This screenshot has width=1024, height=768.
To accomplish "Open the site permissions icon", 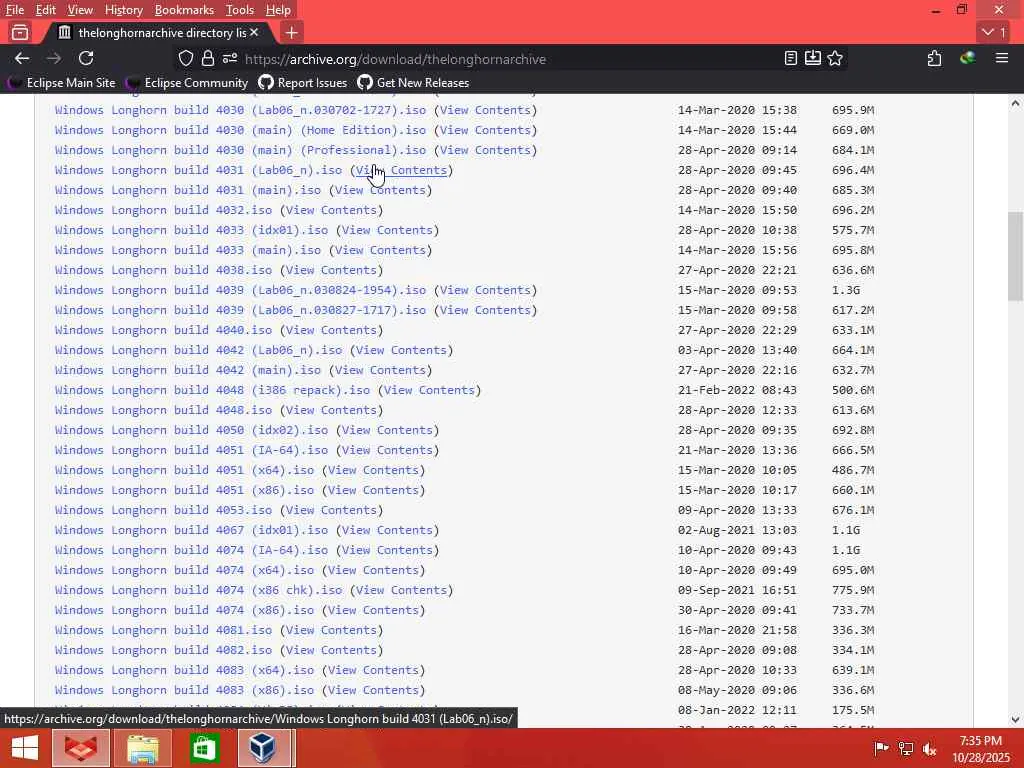I will click(x=229, y=59).
